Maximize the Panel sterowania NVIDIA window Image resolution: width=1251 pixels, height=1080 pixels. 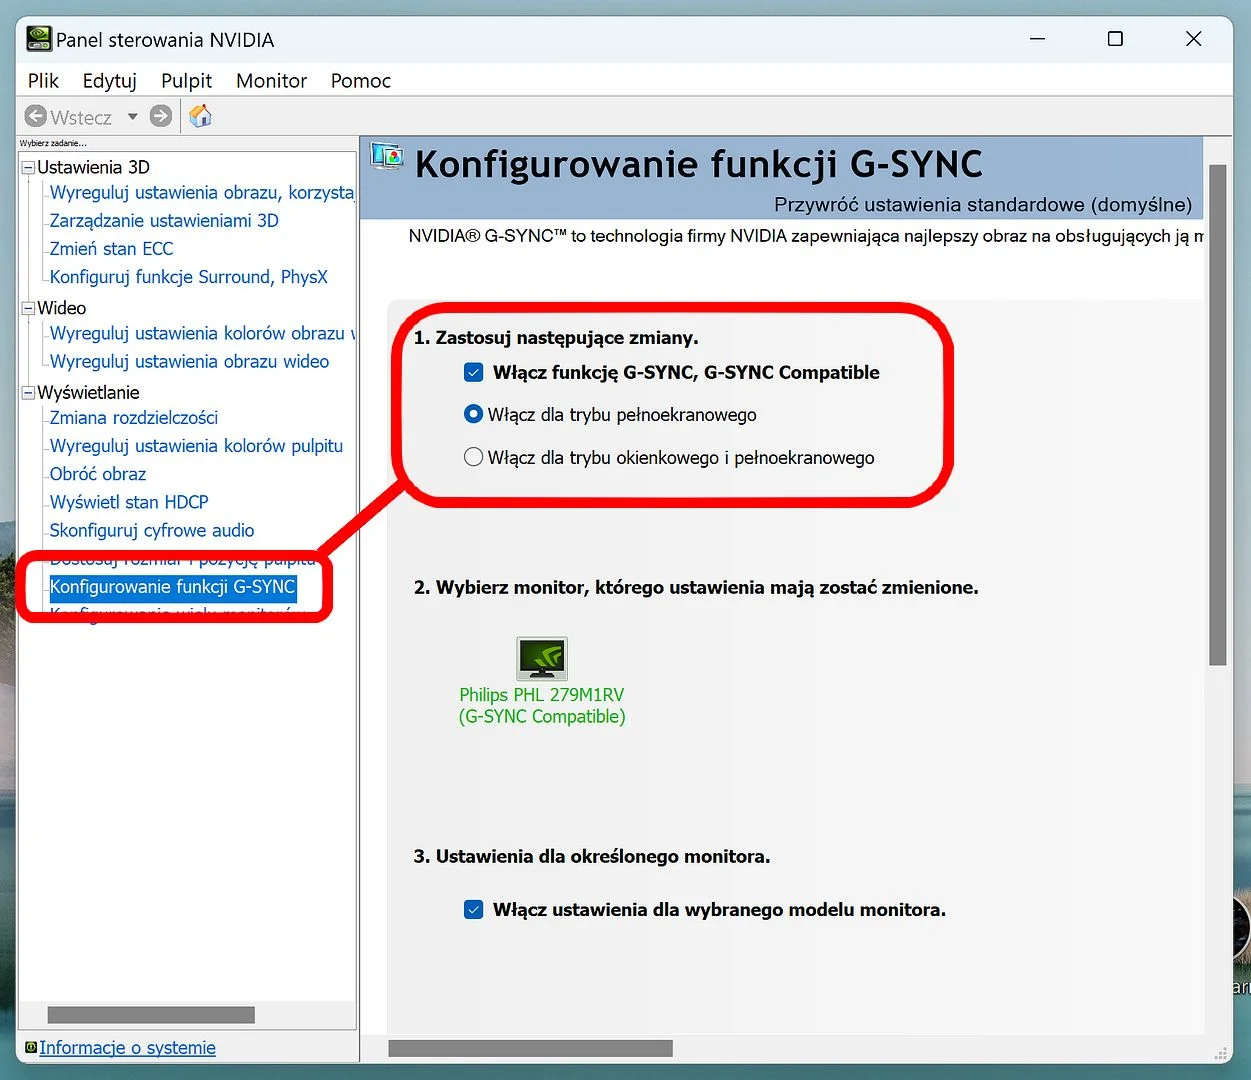tap(1115, 39)
